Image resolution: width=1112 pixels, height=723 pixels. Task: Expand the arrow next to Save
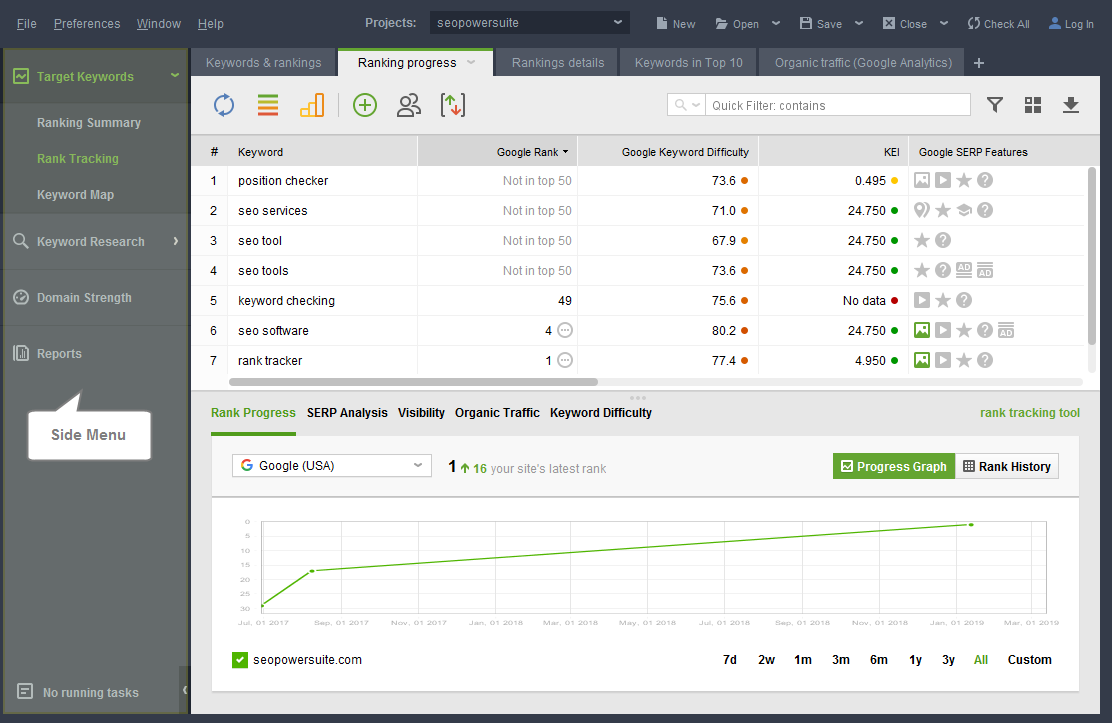click(859, 23)
